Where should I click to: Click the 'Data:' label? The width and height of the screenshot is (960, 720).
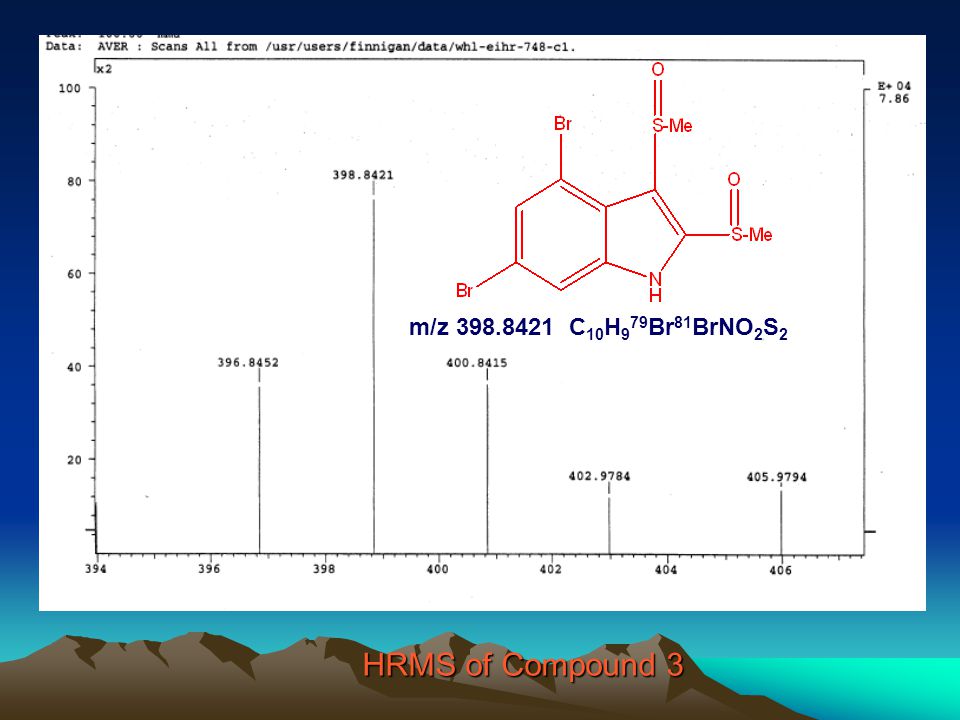(64, 47)
